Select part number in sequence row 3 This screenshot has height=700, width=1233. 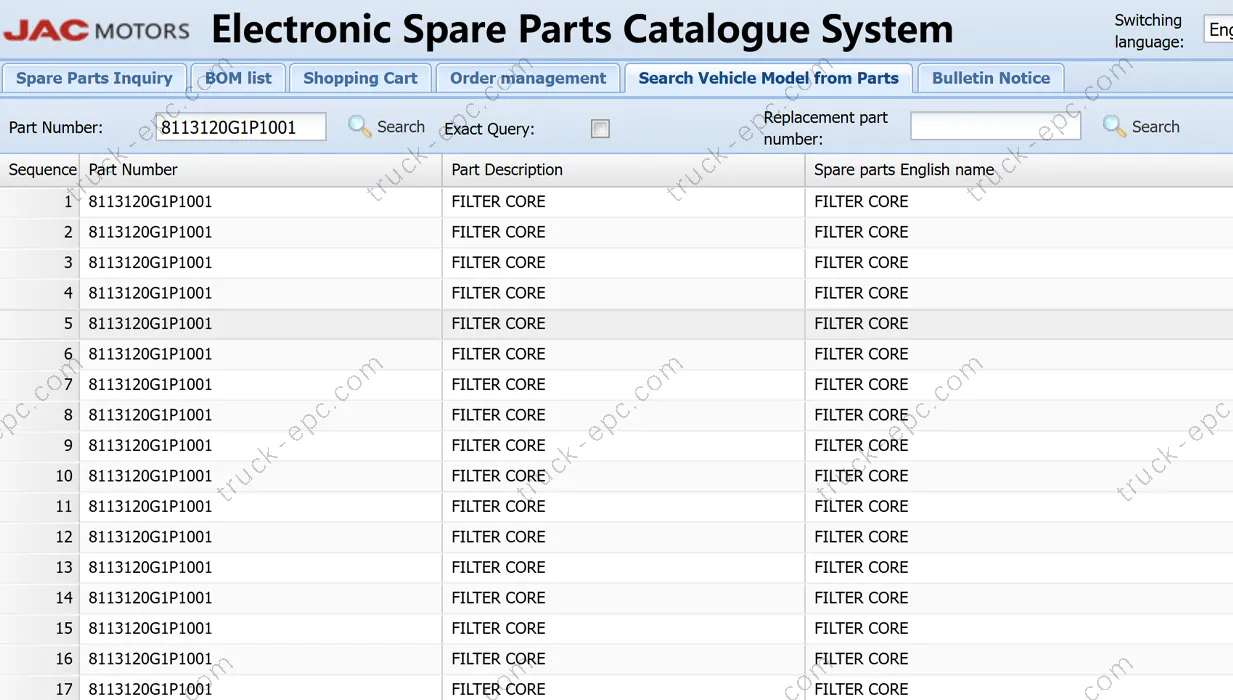(150, 263)
